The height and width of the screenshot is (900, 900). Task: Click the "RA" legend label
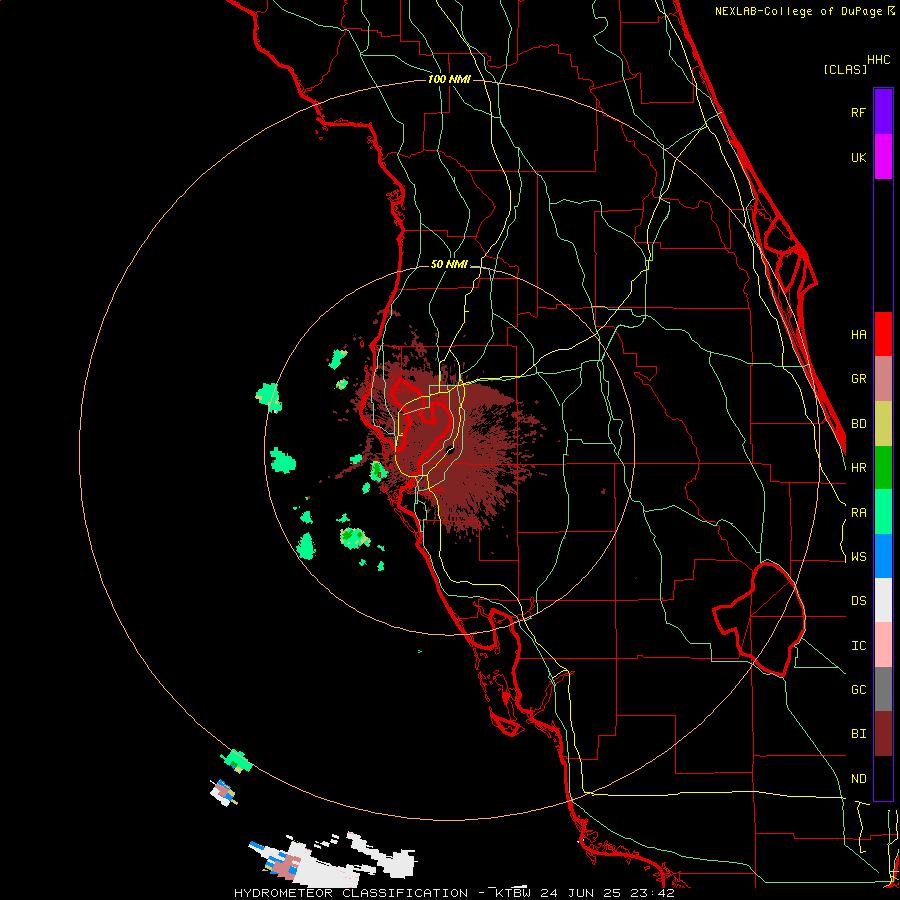859,513
